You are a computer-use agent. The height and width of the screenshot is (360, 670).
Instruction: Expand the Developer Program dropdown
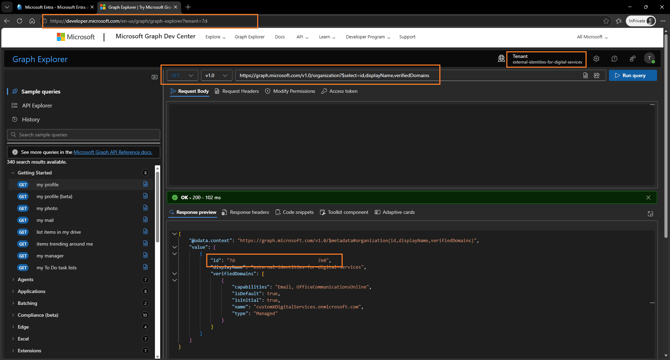click(x=368, y=37)
